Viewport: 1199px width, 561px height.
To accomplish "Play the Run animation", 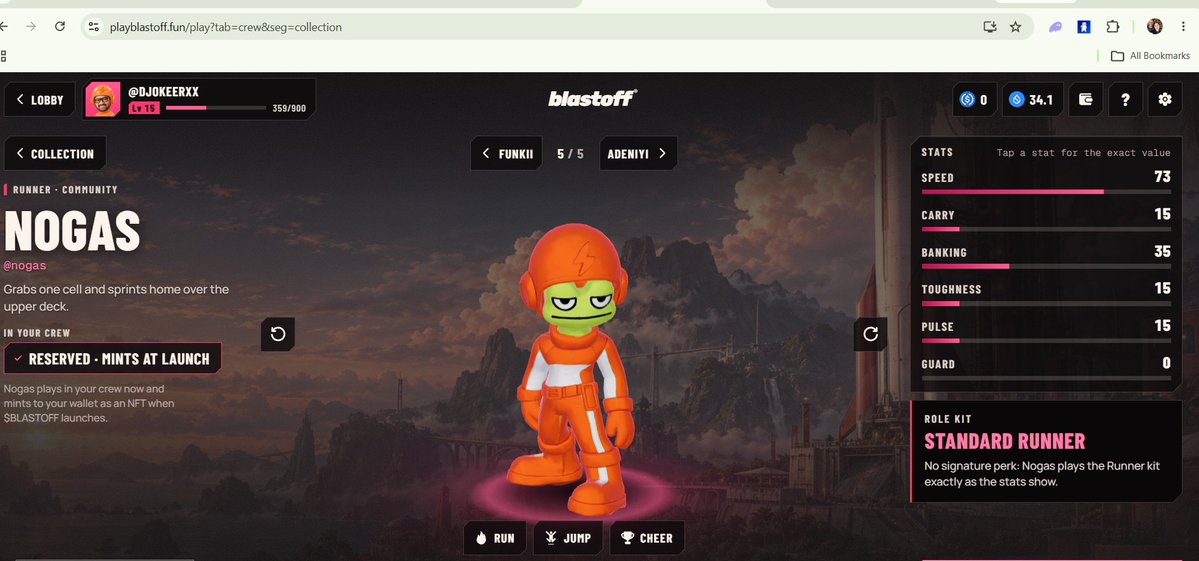I will pos(495,538).
